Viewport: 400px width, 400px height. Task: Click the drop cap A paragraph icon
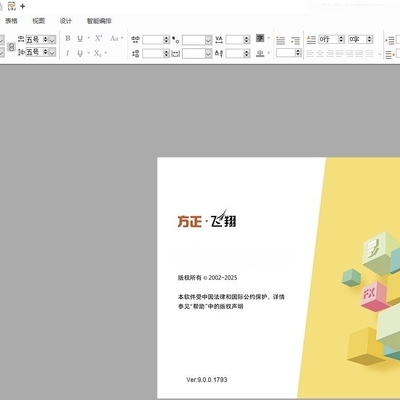pyautogui.click(x=311, y=40)
